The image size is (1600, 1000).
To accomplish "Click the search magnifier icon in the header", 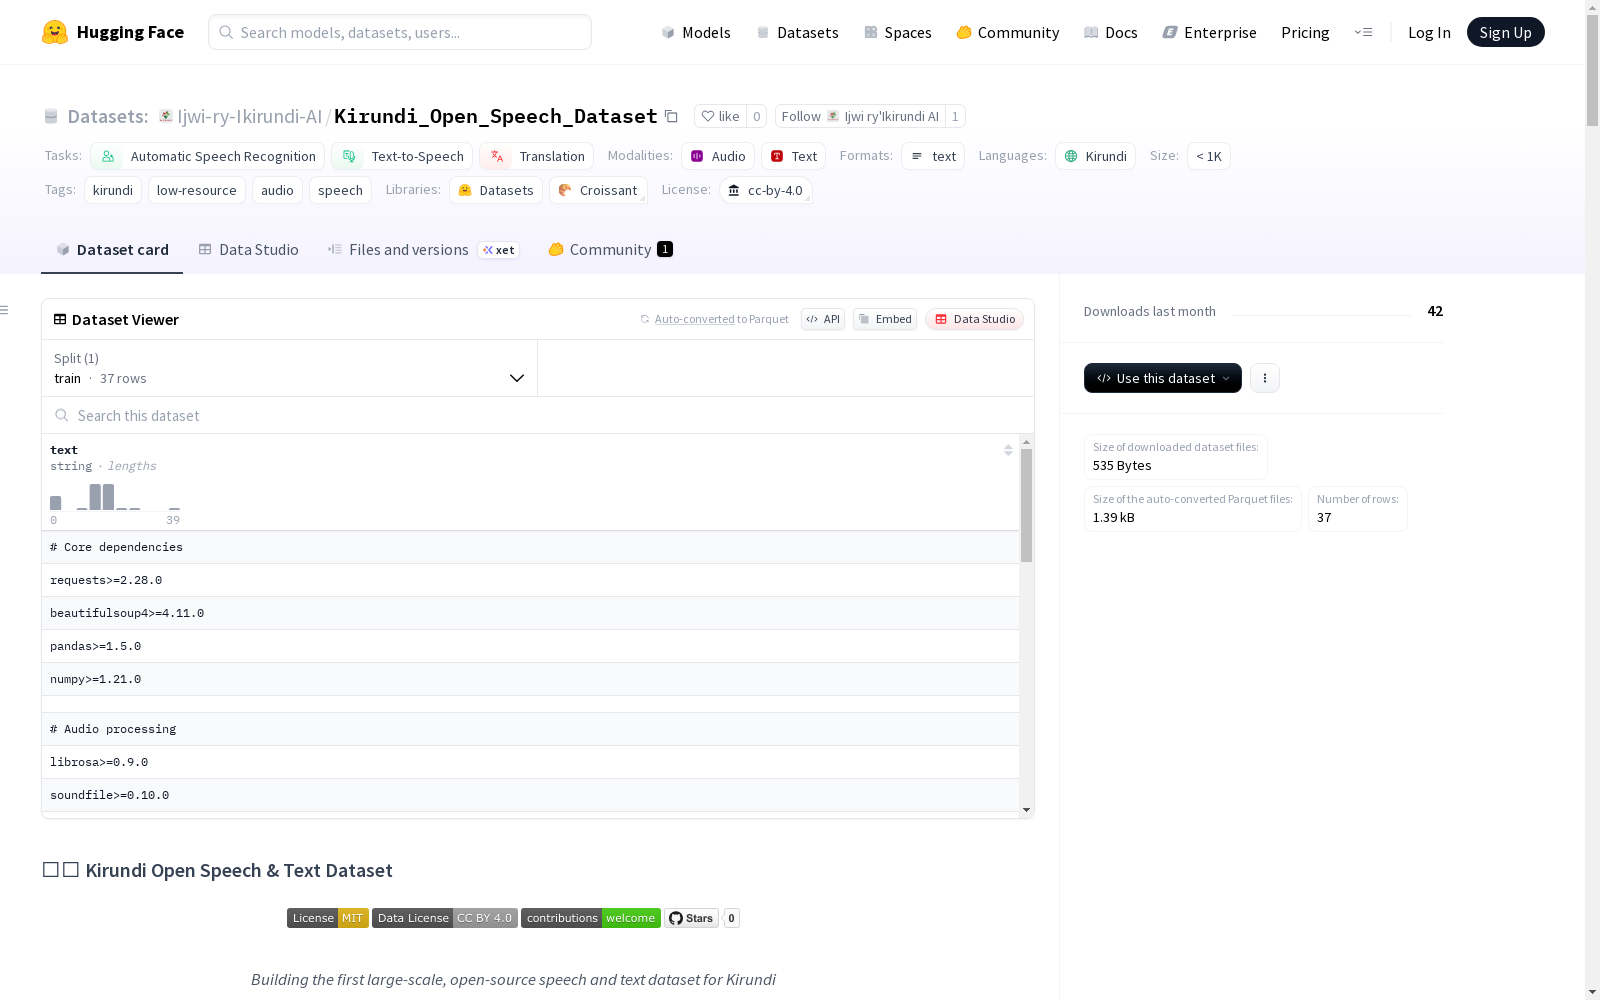I will (226, 32).
